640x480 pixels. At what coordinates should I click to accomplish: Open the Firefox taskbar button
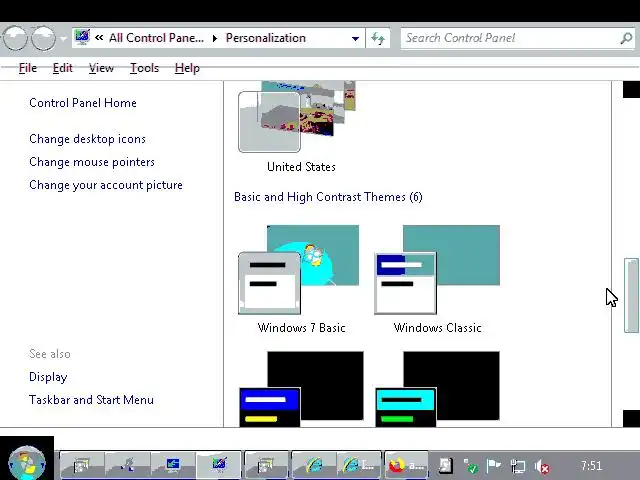point(406,464)
